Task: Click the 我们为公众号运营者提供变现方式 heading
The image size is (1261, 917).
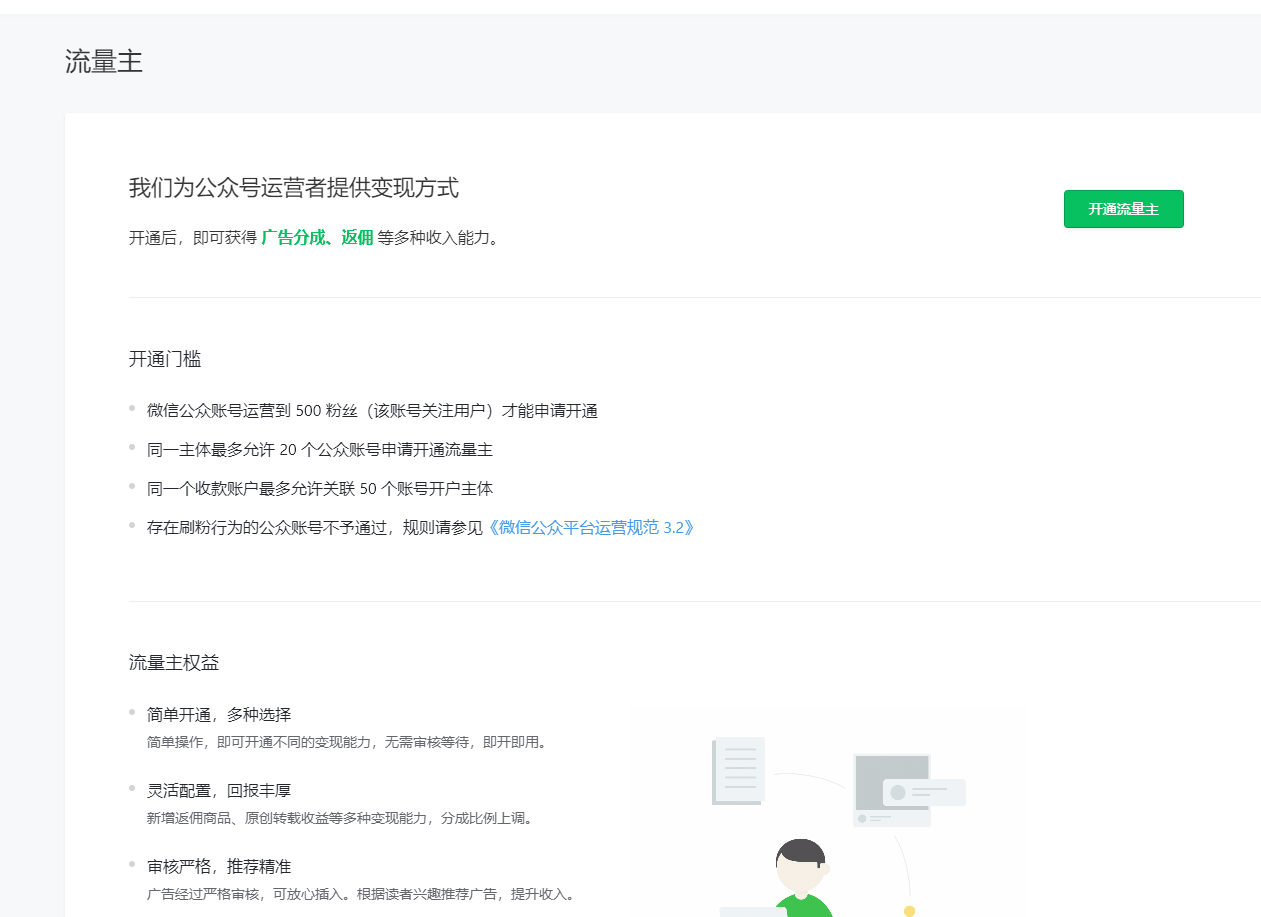Action: 294,188
